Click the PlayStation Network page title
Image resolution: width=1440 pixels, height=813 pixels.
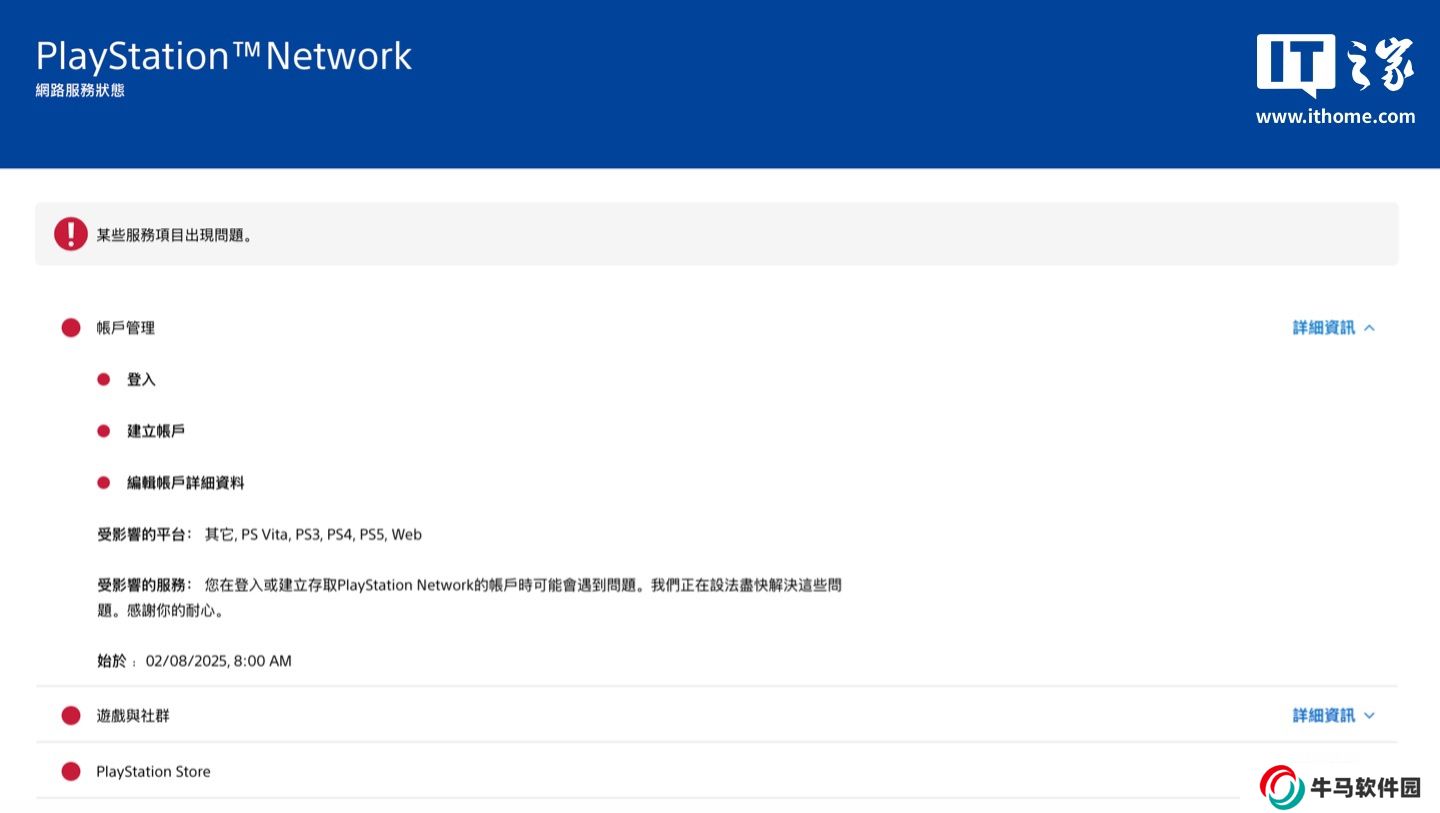click(x=224, y=56)
